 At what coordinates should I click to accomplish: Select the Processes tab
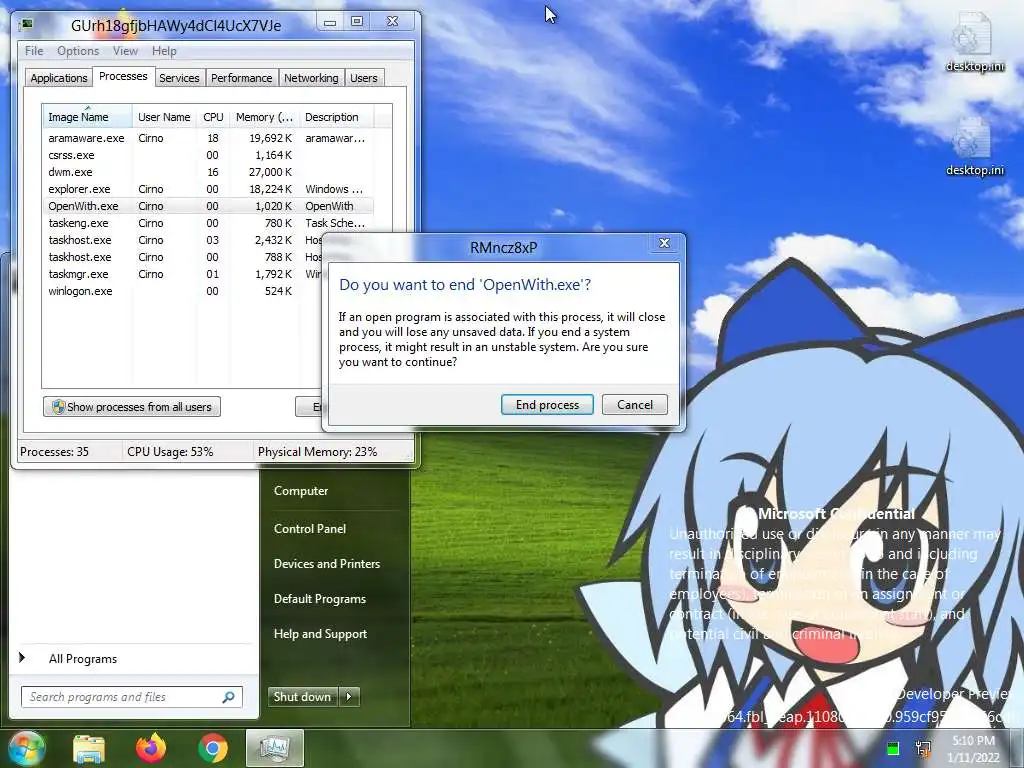point(123,76)
